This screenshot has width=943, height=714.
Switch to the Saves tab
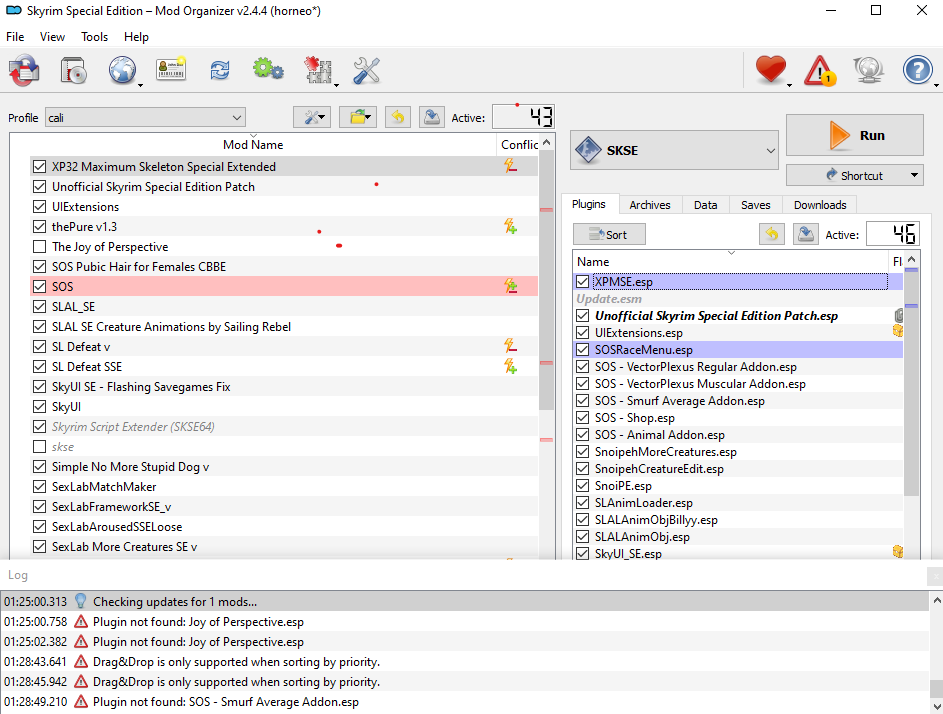click(755, 205)
